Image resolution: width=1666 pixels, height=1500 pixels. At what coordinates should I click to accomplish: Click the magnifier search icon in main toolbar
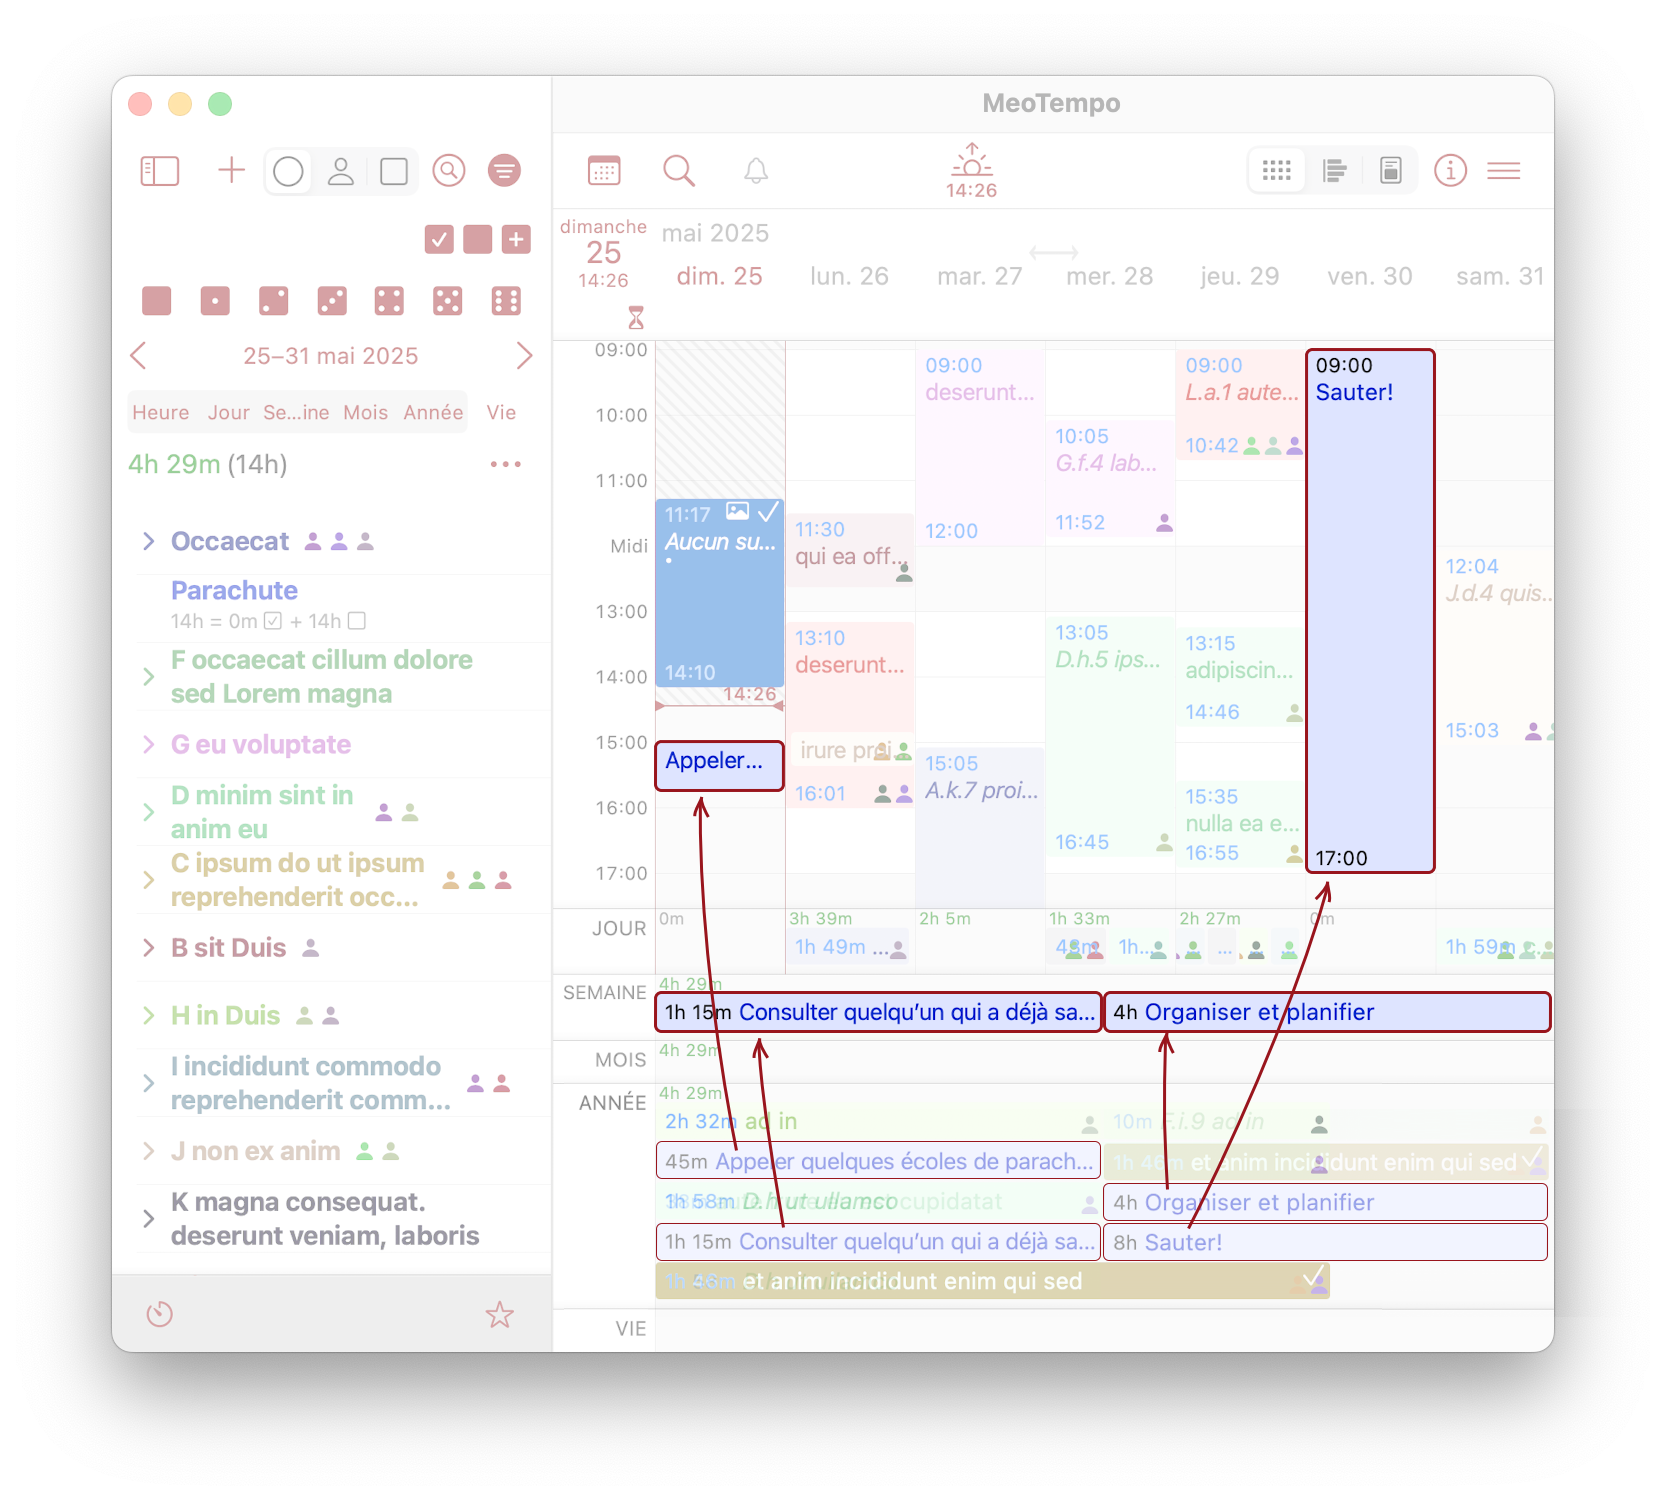(679, 171)
